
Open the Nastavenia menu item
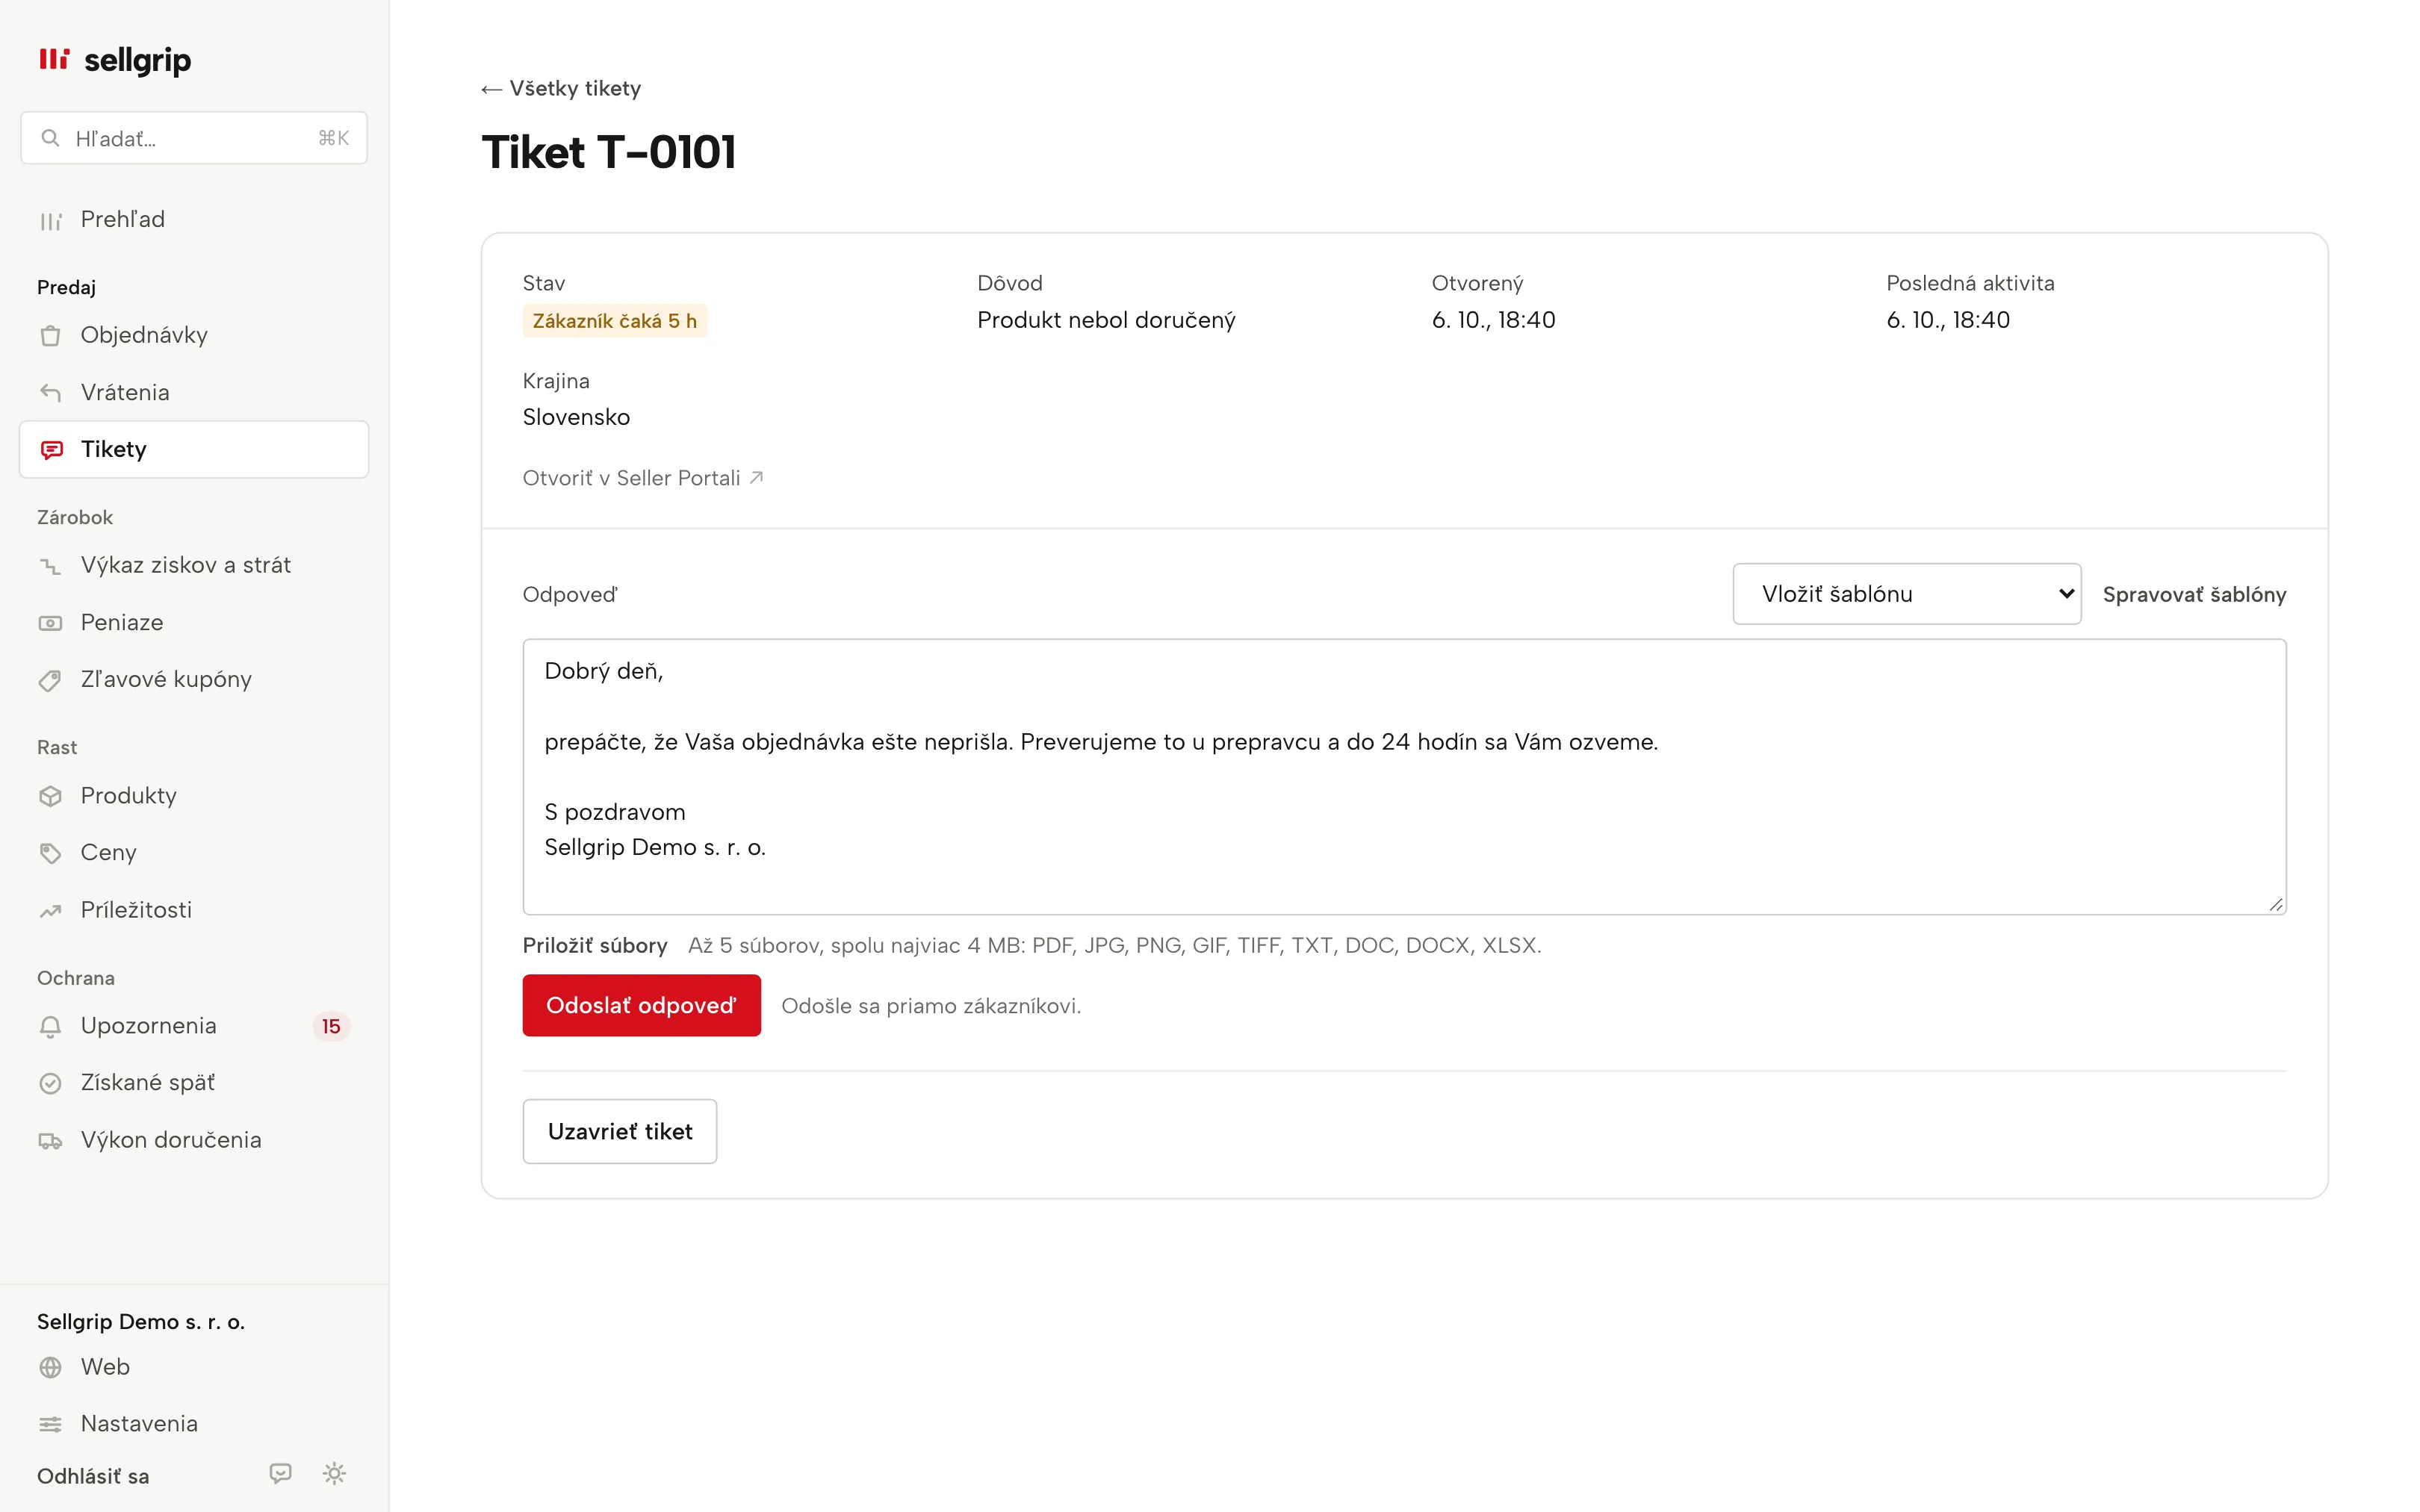click(194, 1424)
